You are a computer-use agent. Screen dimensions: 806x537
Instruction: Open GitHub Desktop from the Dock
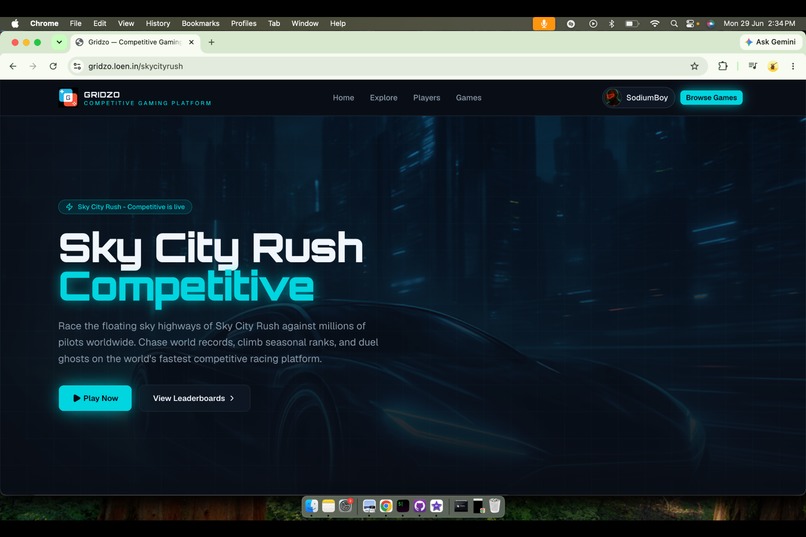pos(419,506)
